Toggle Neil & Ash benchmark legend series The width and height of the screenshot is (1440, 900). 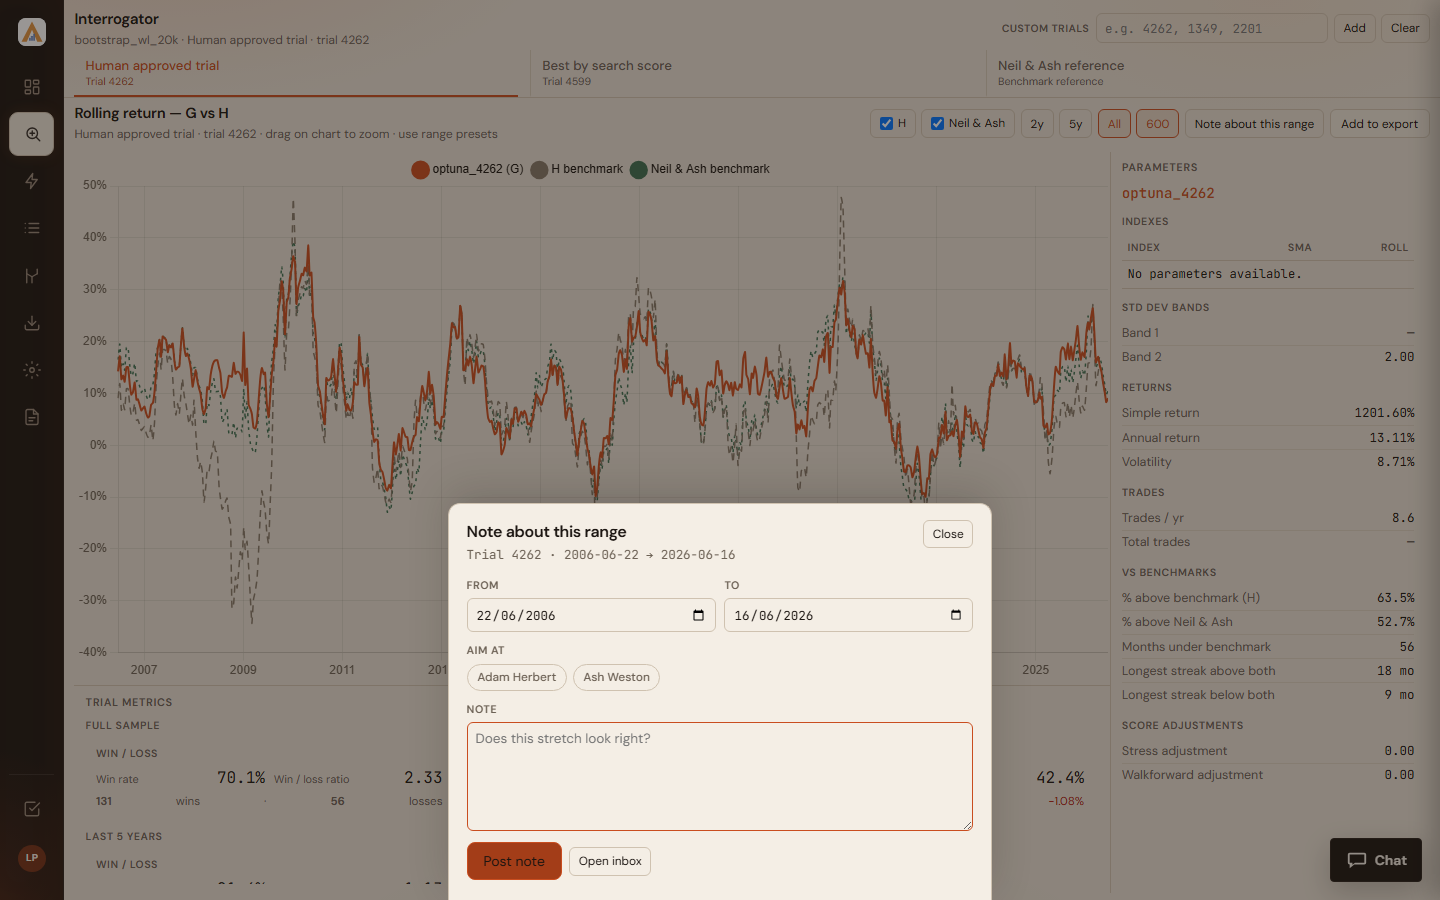(700, 169)
